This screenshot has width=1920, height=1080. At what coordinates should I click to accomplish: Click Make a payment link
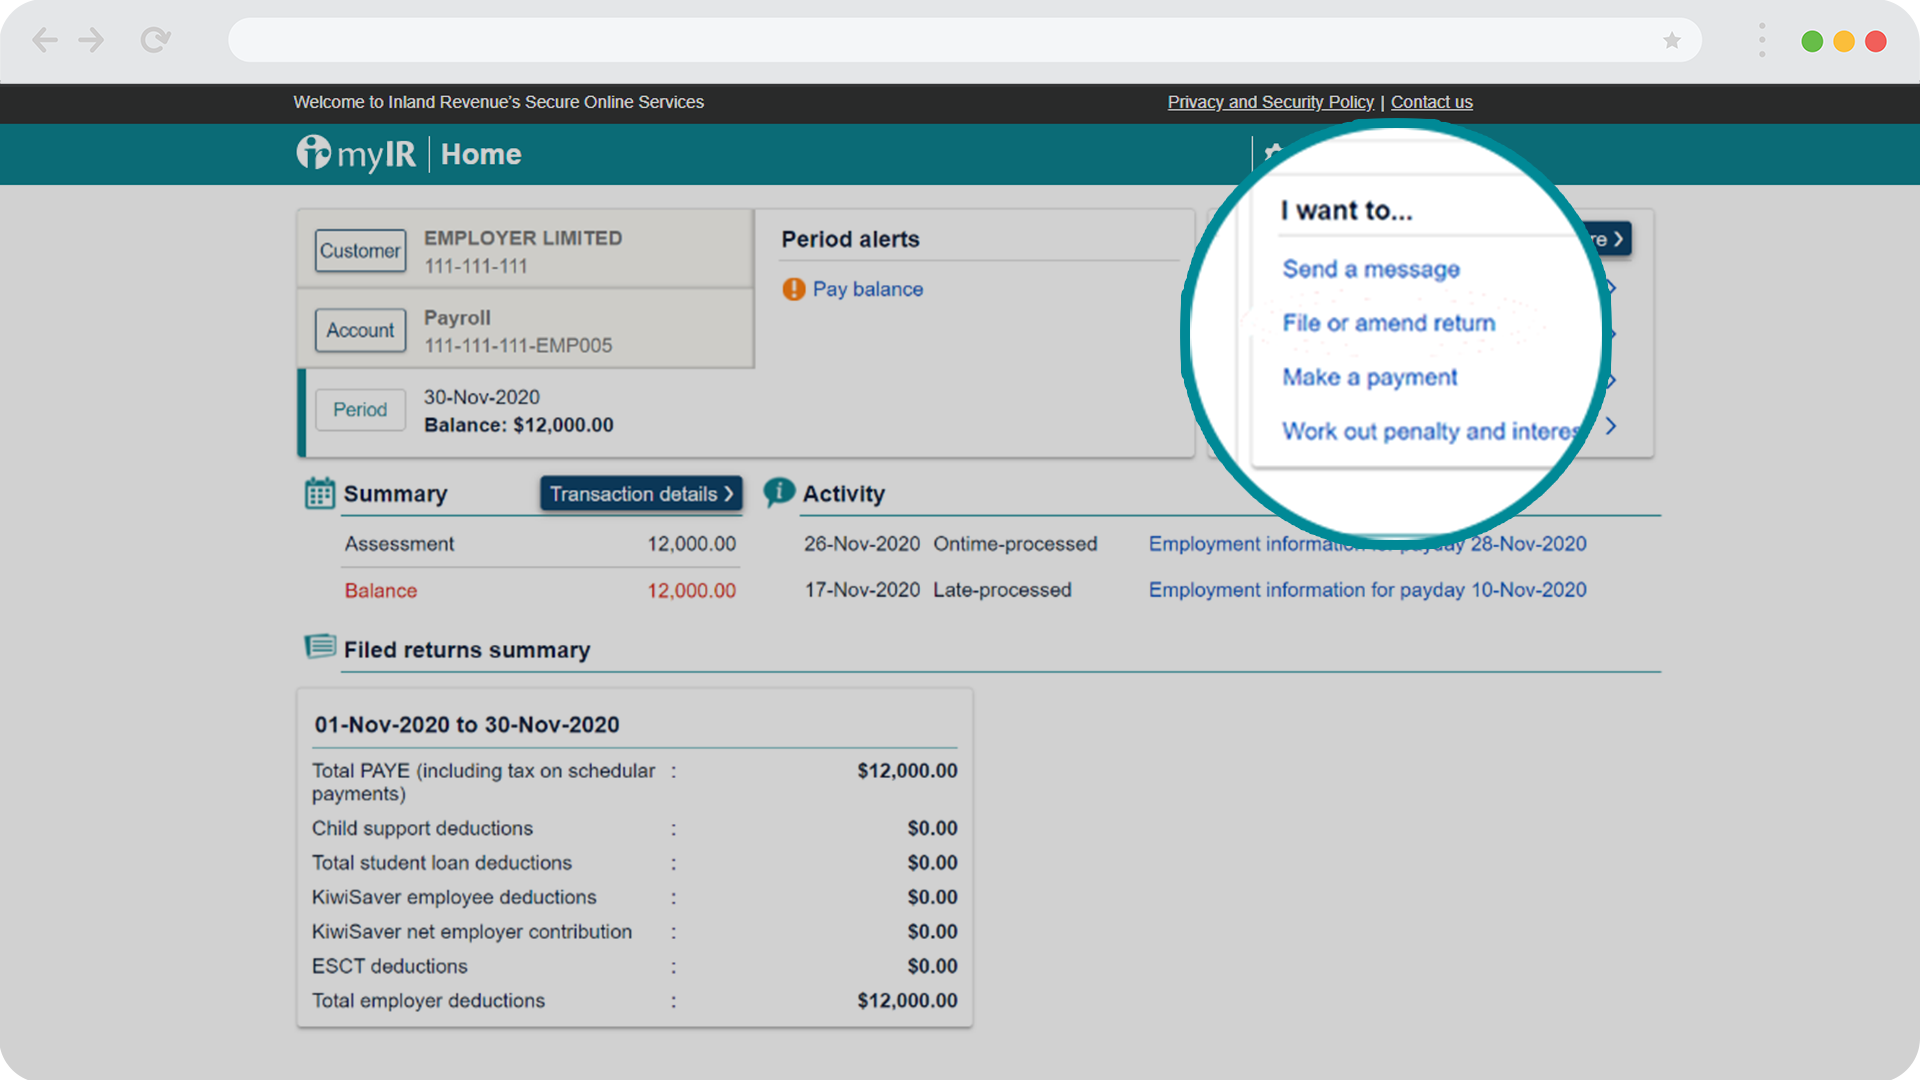pyautogui.click(x=1370, y=377)
